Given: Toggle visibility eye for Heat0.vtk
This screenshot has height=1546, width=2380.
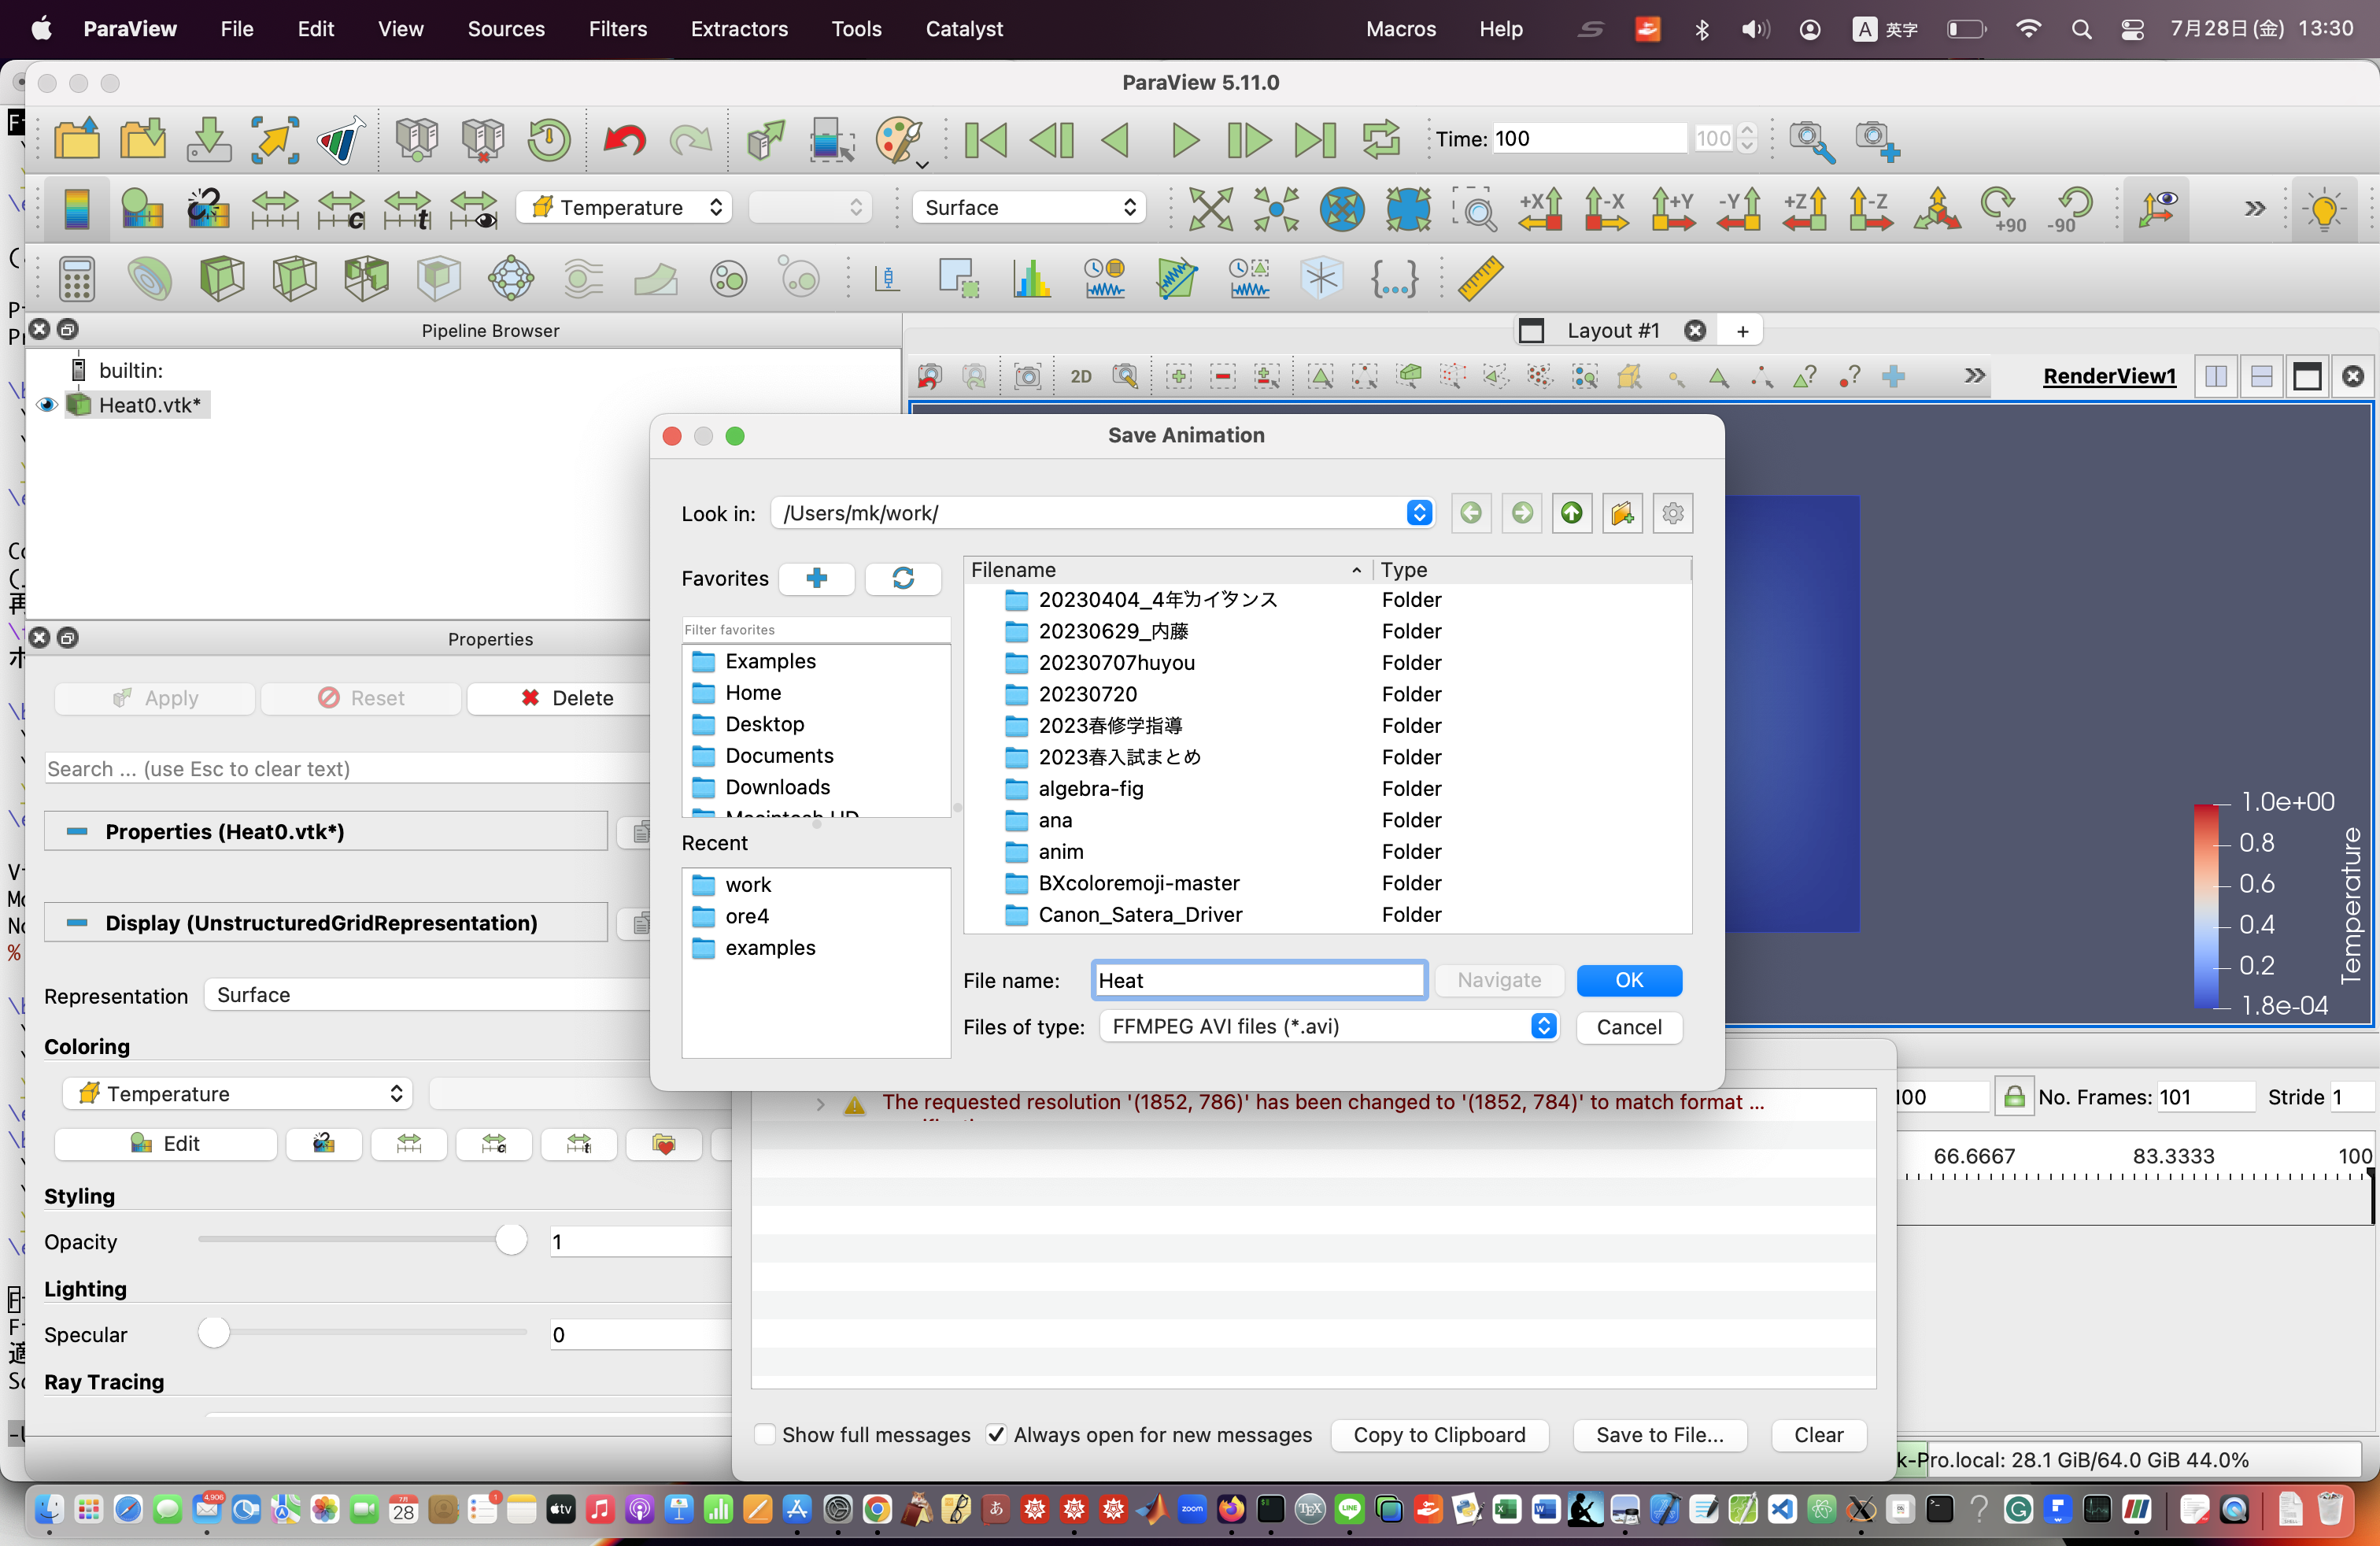Looking at the screenshot, I should [47, 405].
